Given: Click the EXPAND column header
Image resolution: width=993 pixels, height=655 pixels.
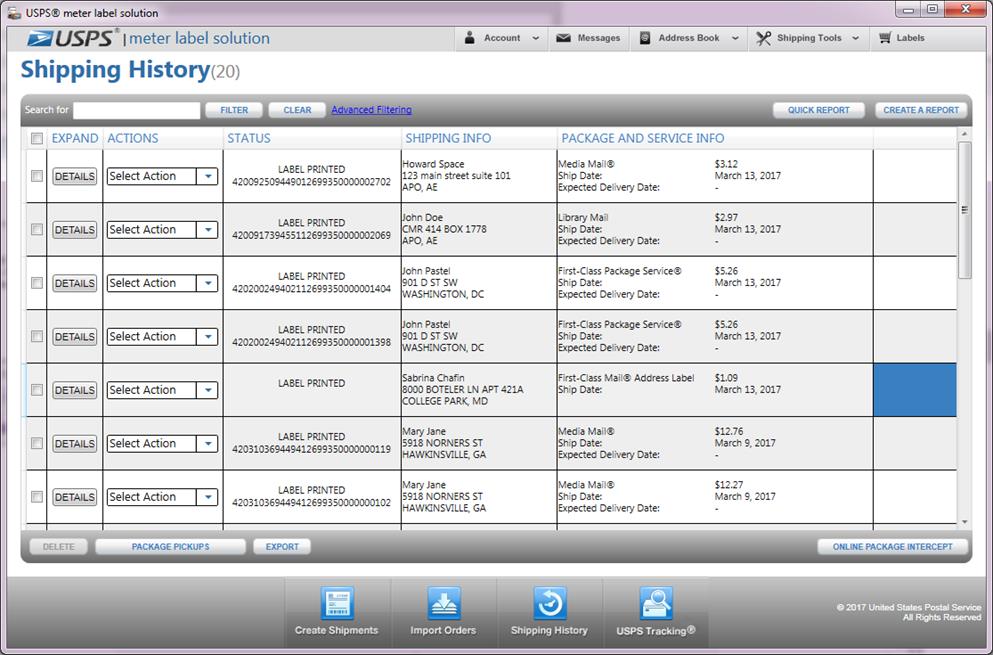Looking at the screenshot, I should 75,138.
